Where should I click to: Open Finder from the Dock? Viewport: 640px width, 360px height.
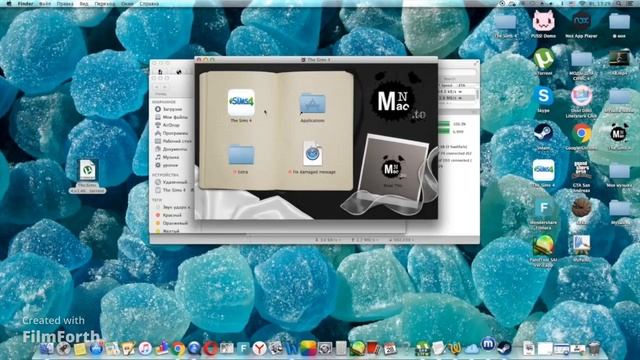pyautogui.click(x=47, y=348)
